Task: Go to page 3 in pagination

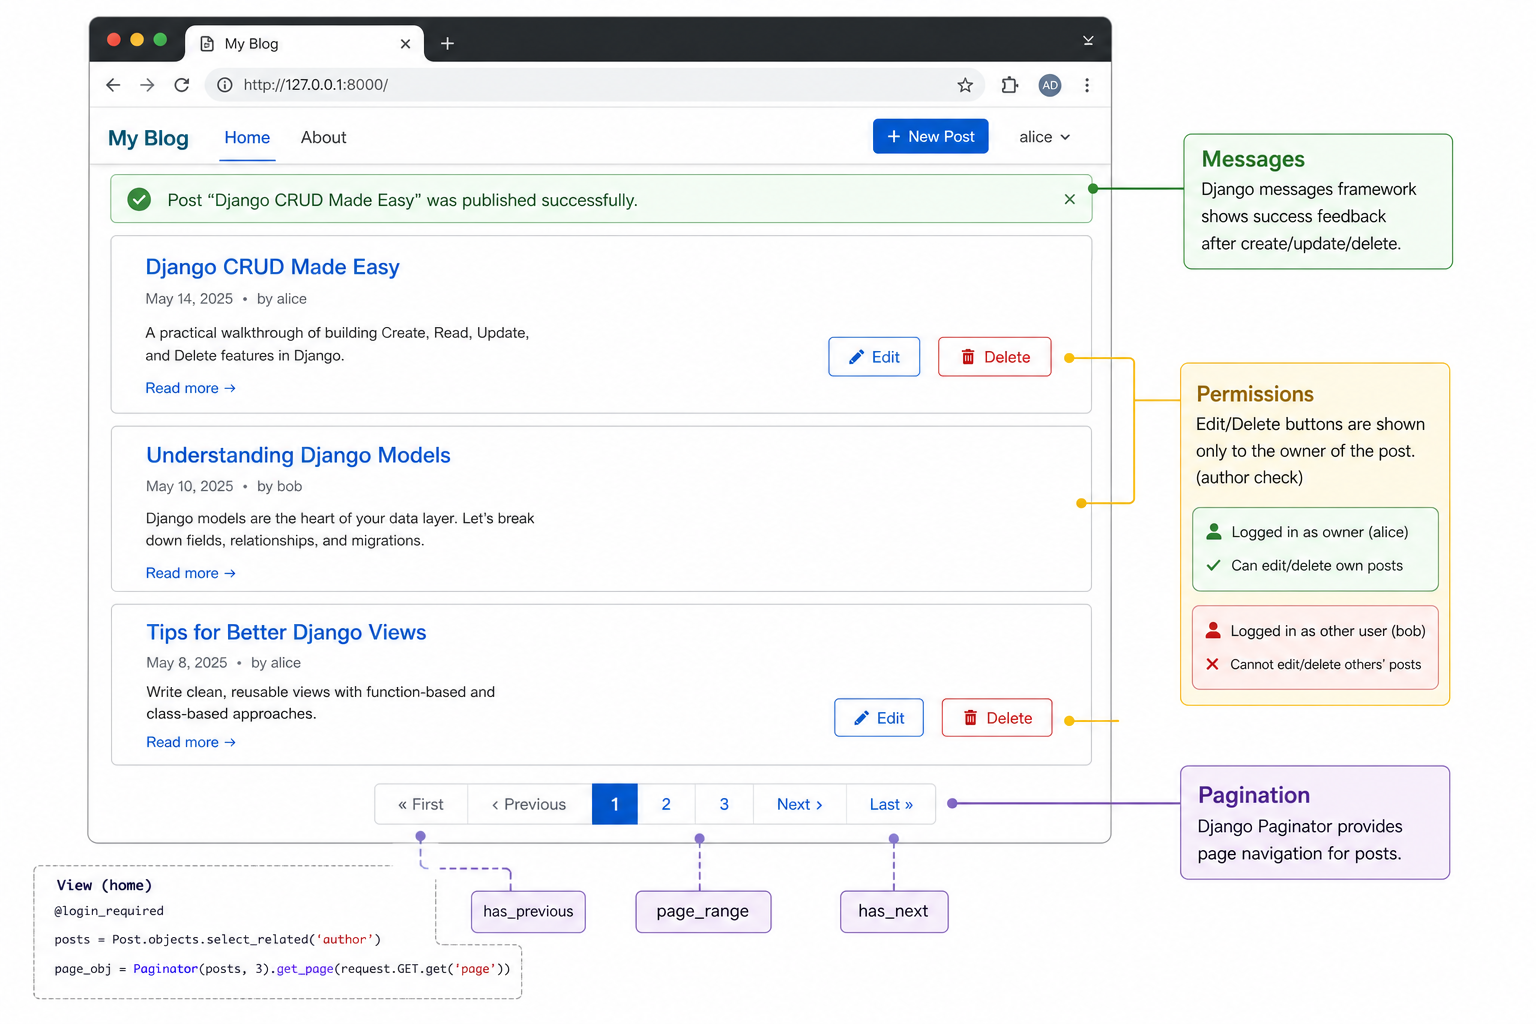Action: click(x=724, y=804)
